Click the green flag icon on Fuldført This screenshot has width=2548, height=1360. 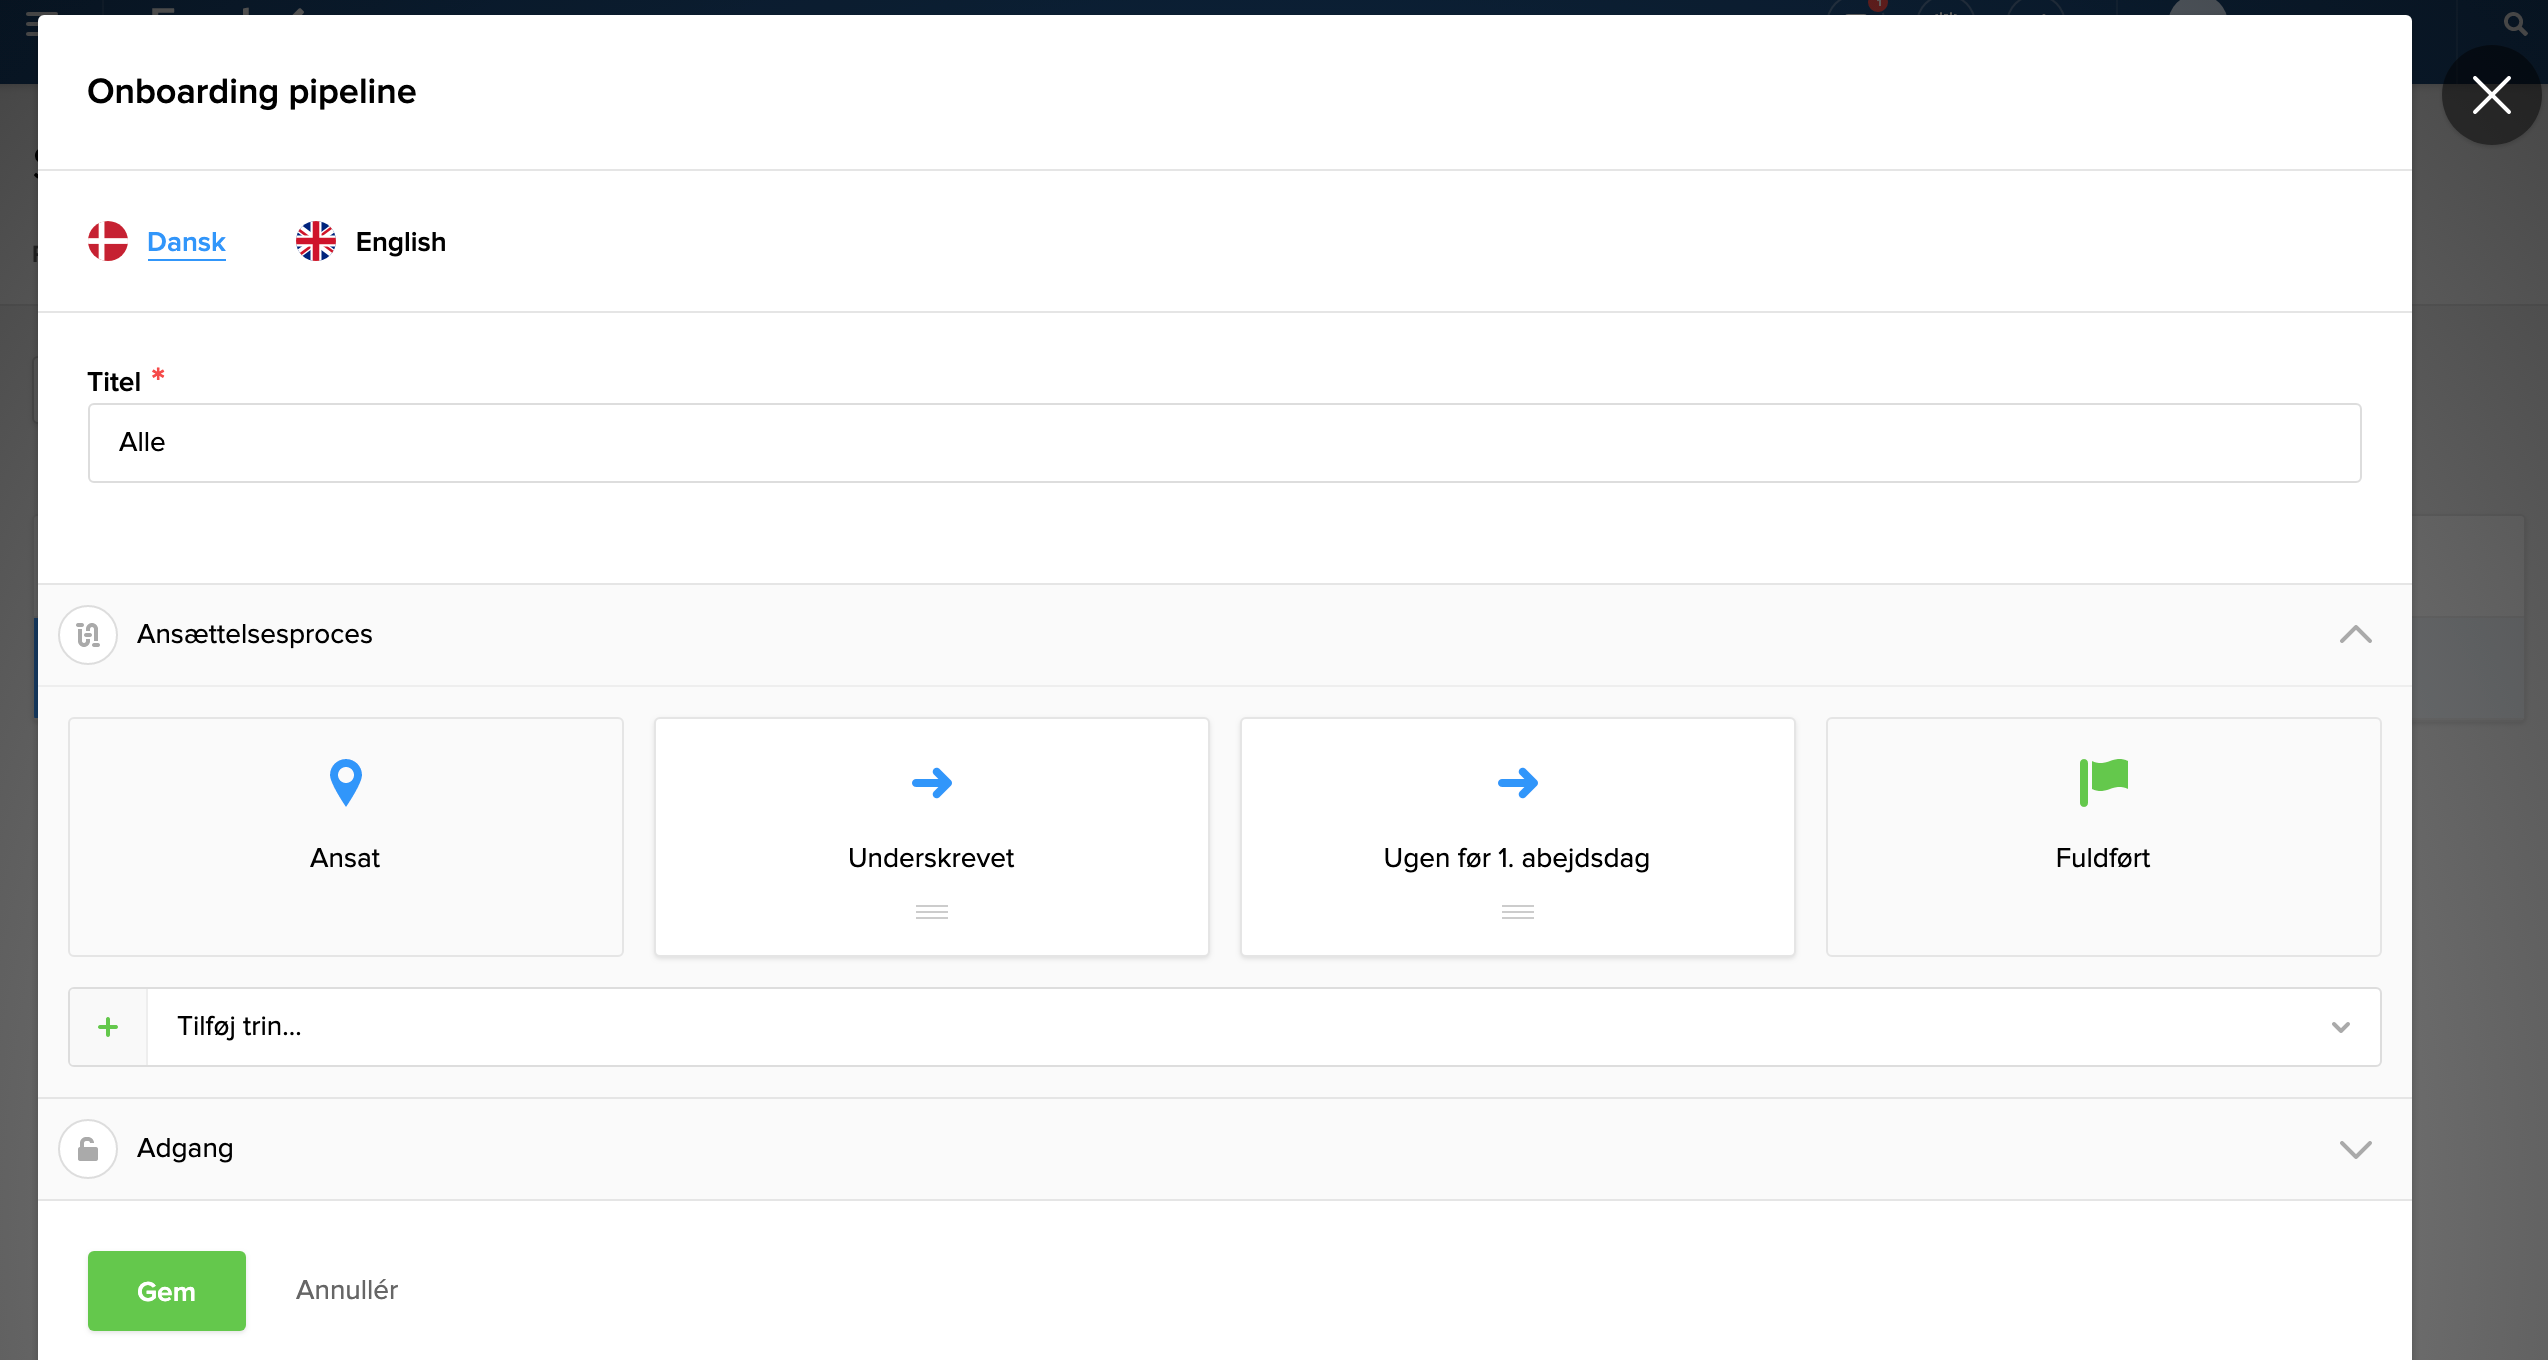pyautogui.click(x=2103, y=781)
